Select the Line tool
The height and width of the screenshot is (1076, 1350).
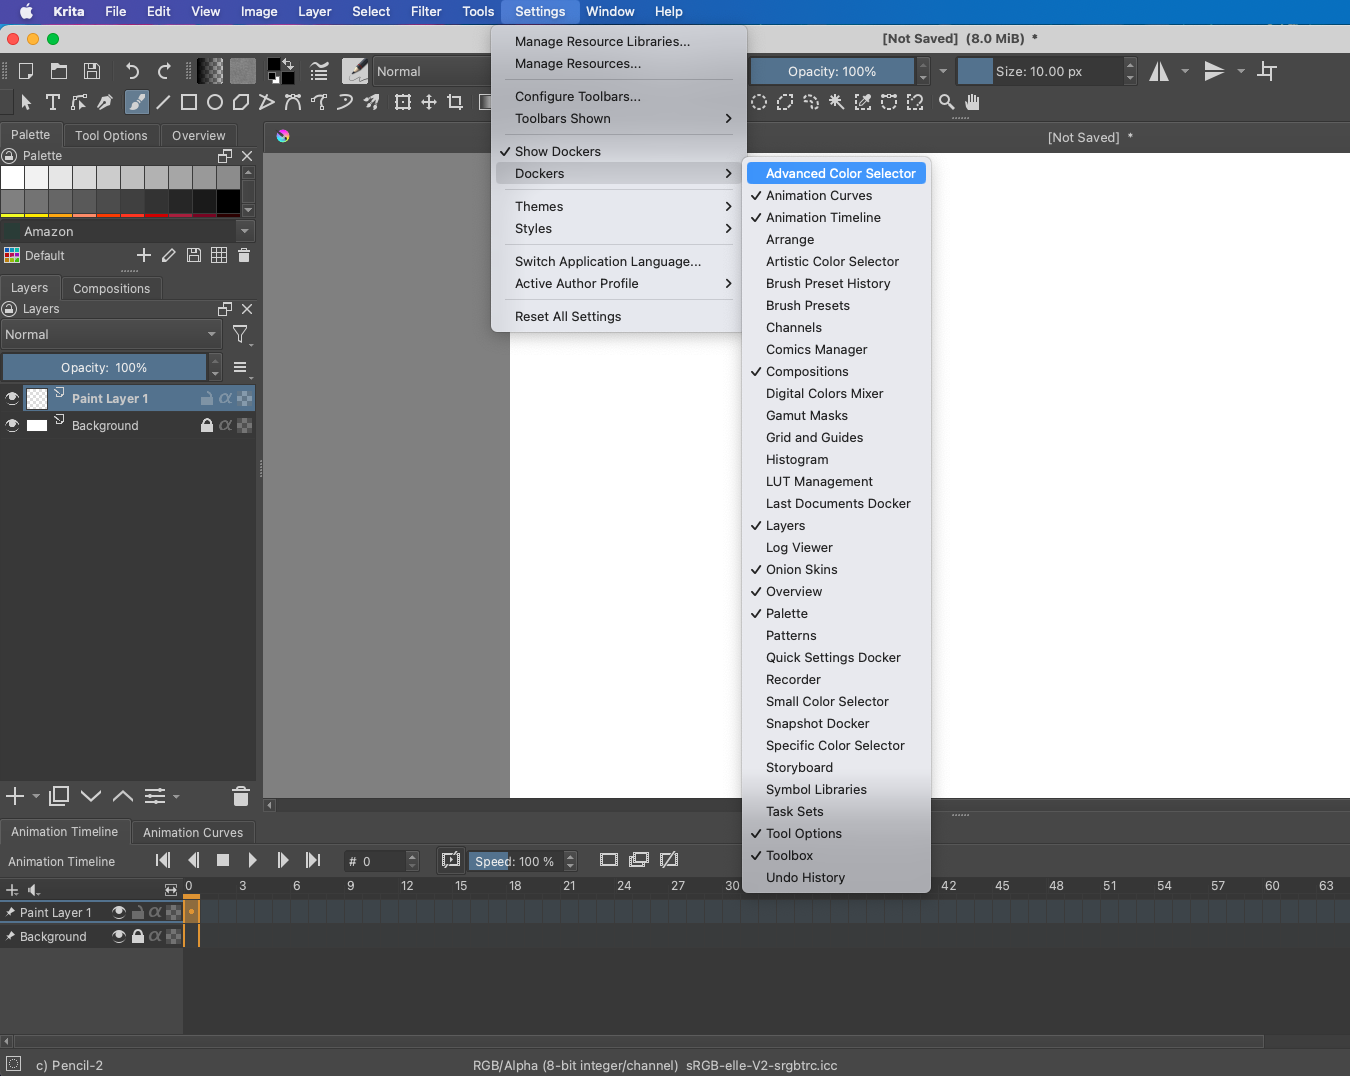(163, 102)
